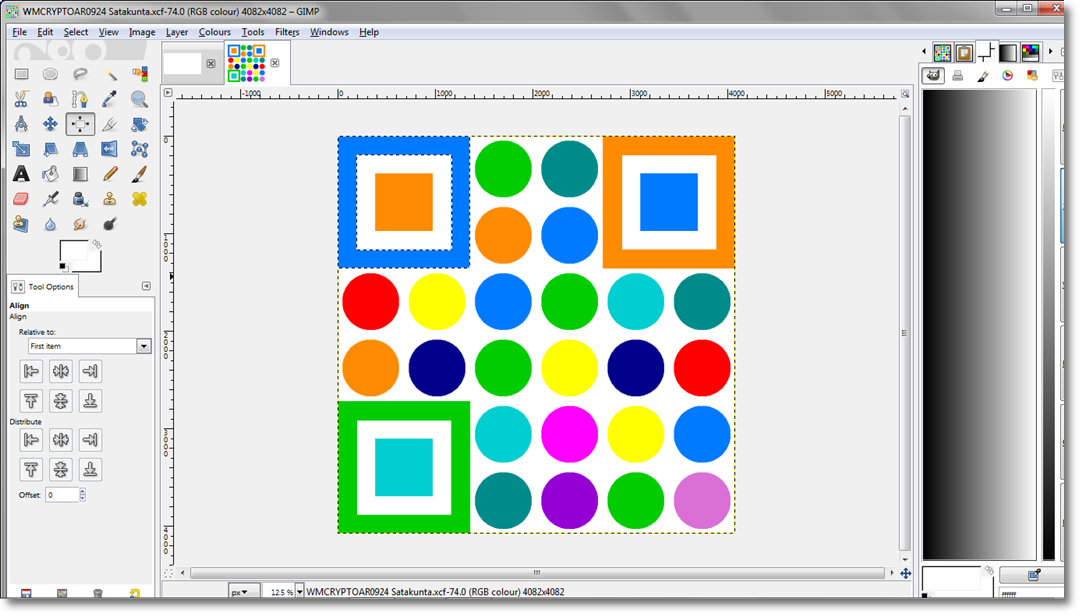The image size is (1080, 615).
Task: Pick the Bucket Fill tool
Action: 50,174
